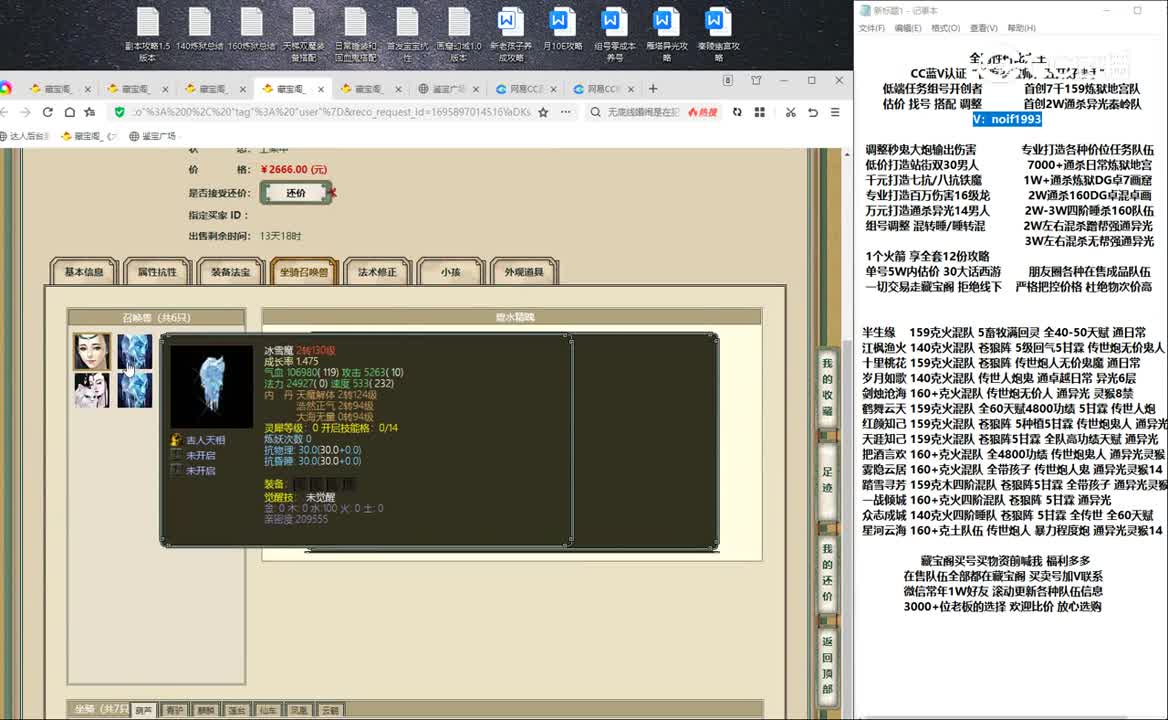The height and width of the screenshot is (720, 1168).
Task: Select the 基本信息 tab
Action: (x=83, y=272)
